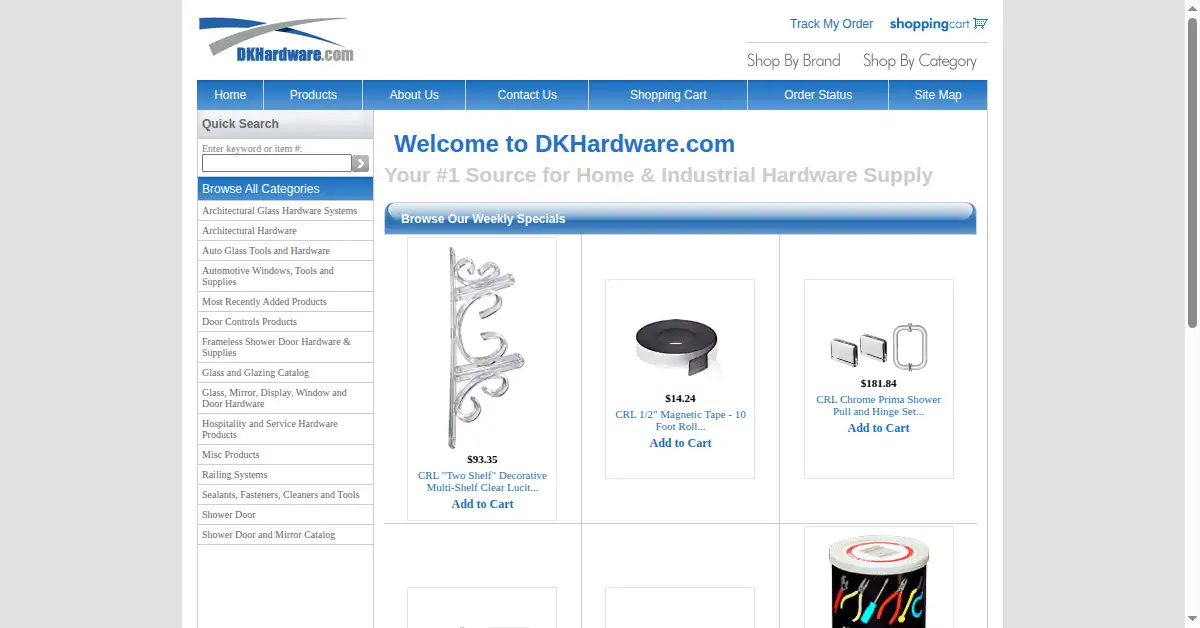Open the shopping cart icon link
1200x628 pixels.
(x=938, y=24)
